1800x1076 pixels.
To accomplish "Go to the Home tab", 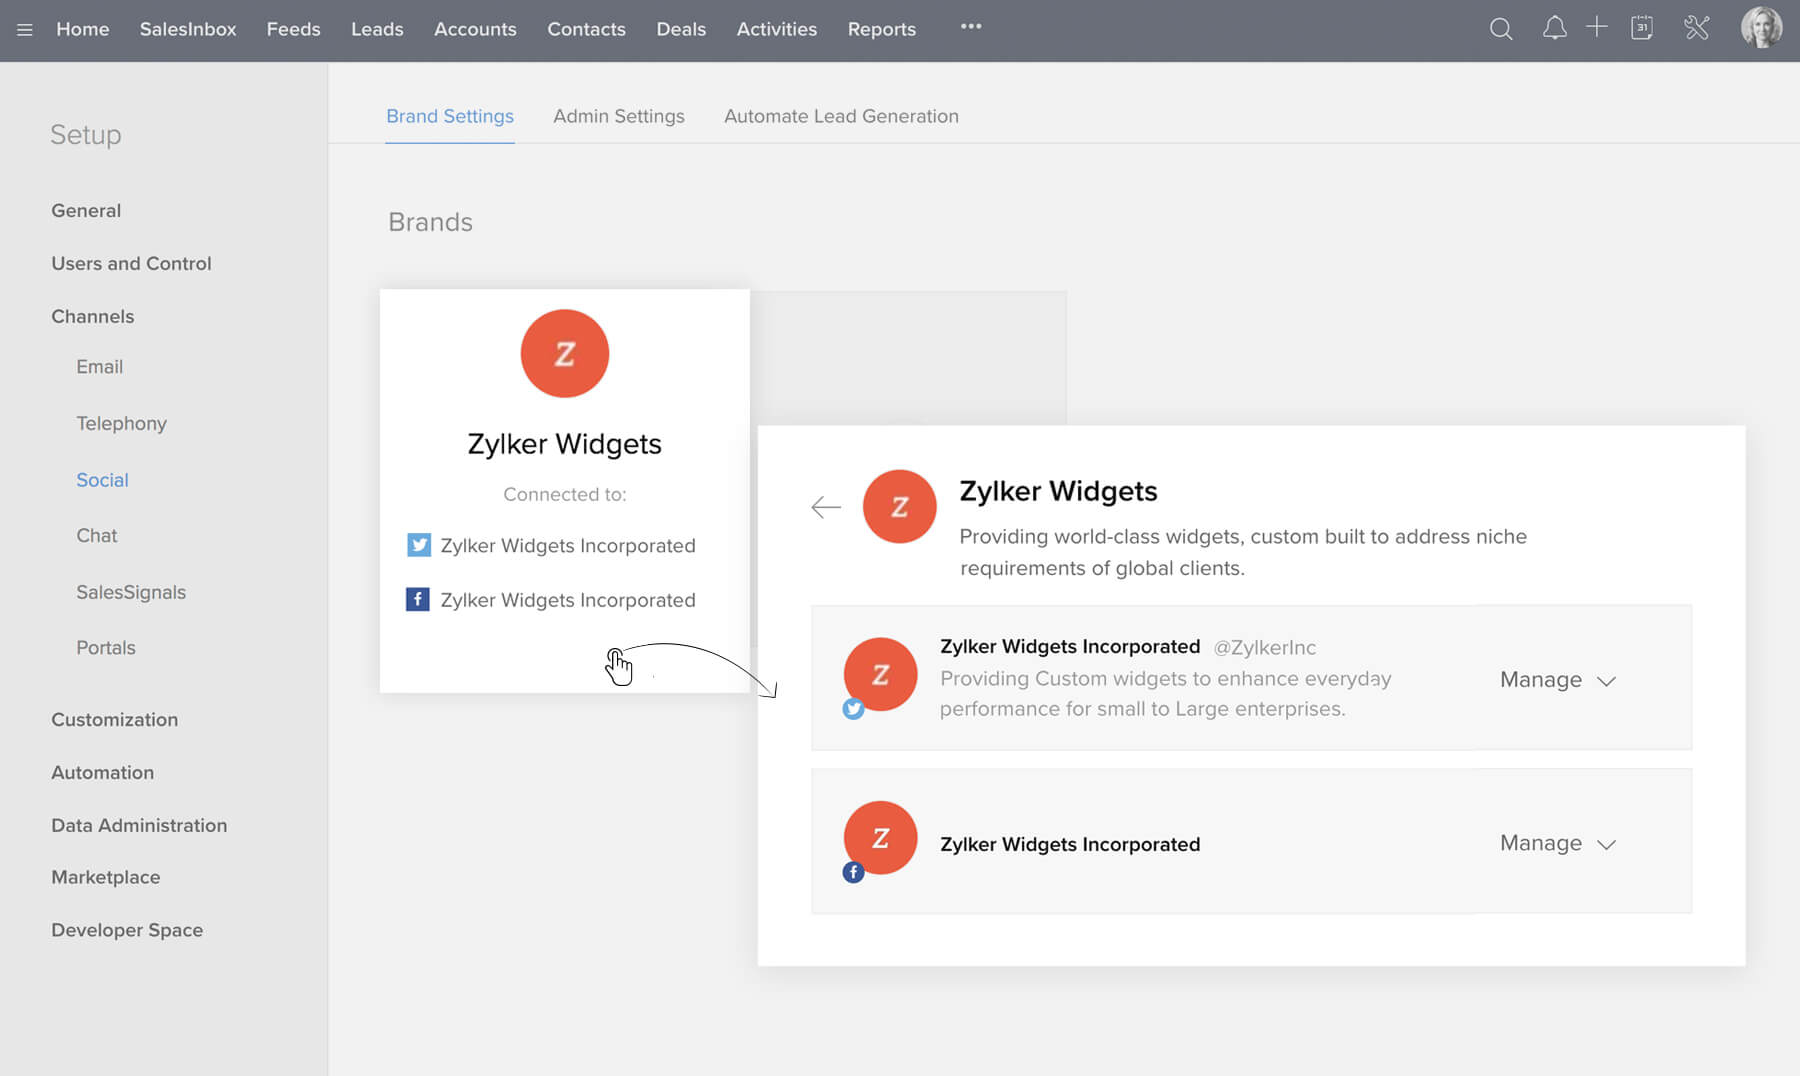I will [x=83, y=30].
